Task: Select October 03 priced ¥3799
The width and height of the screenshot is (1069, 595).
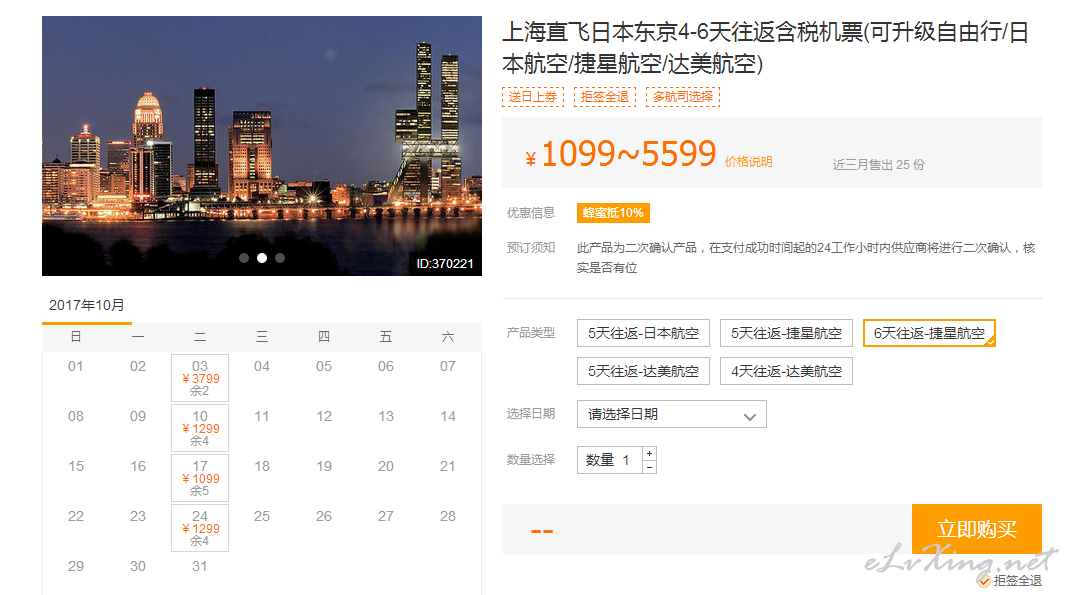Action: click(200, 378)
